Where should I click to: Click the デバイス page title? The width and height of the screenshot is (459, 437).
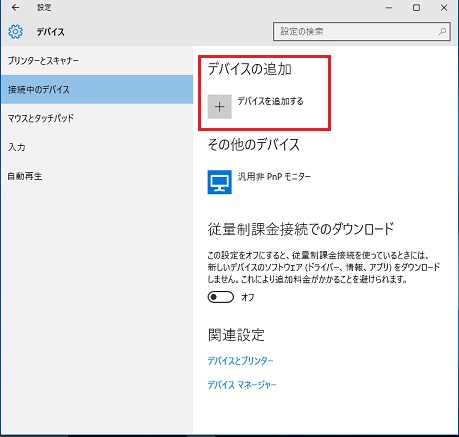click(x=50, y=32)
